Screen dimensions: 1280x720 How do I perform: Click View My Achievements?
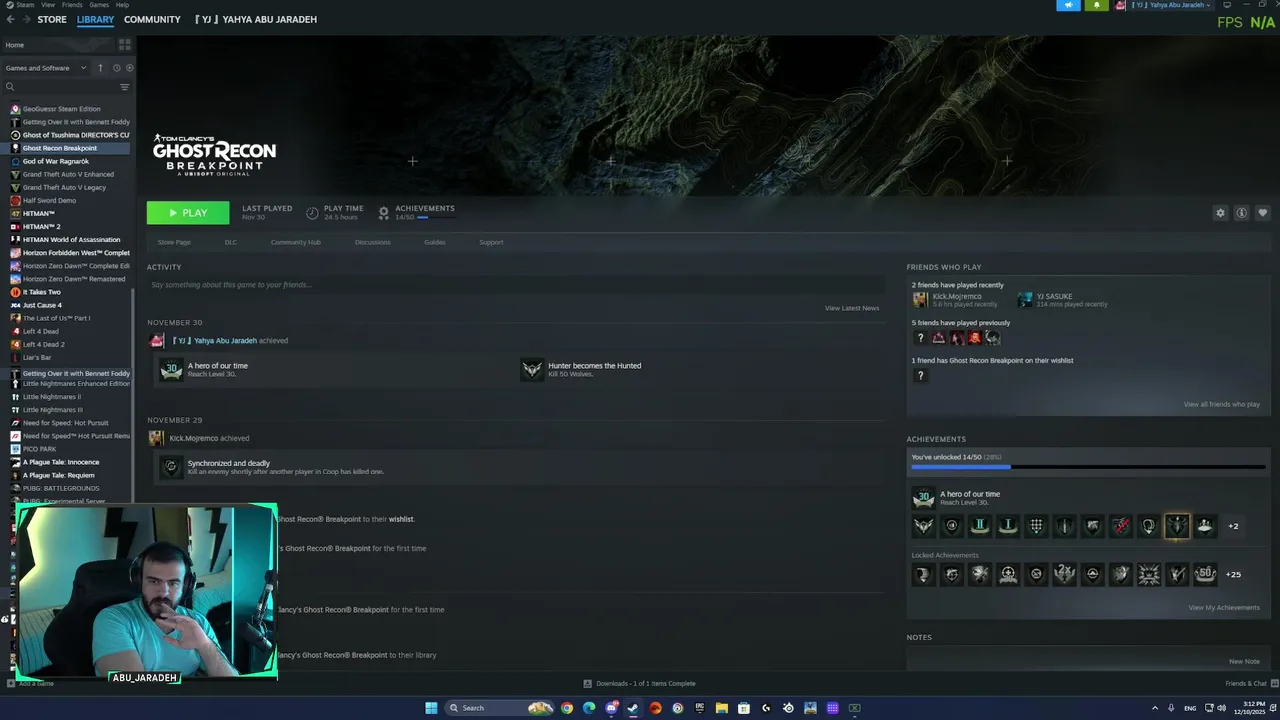pos(1223,607)
